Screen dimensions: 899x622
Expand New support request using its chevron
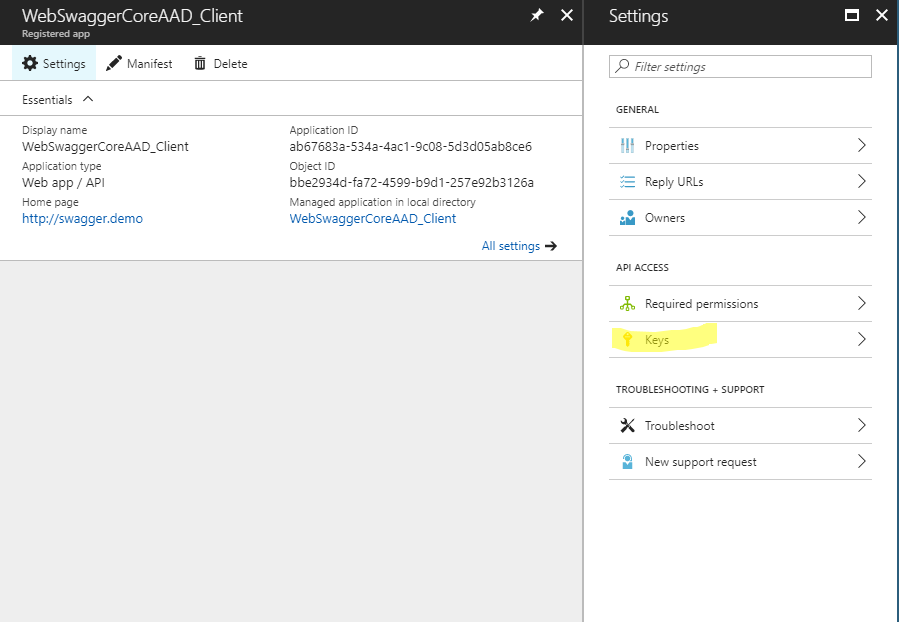click(861, 461)
